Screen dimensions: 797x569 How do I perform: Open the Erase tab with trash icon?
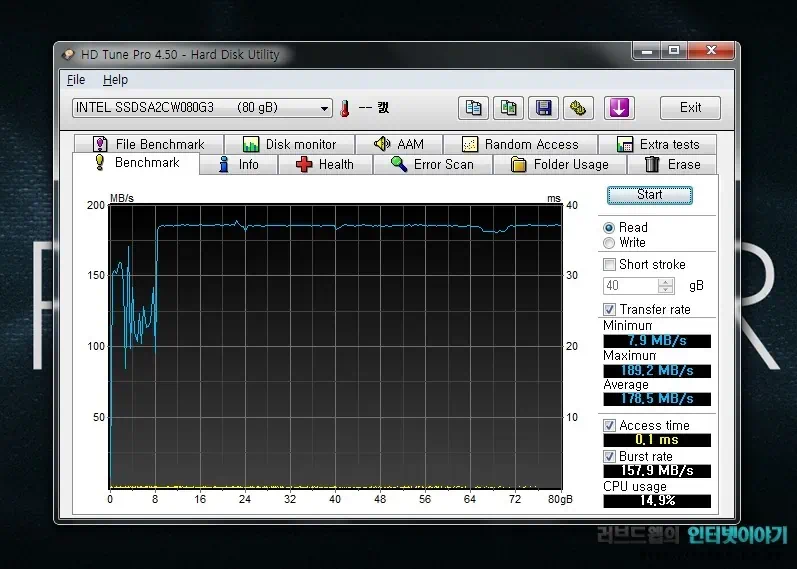click(x=672, y=165)
